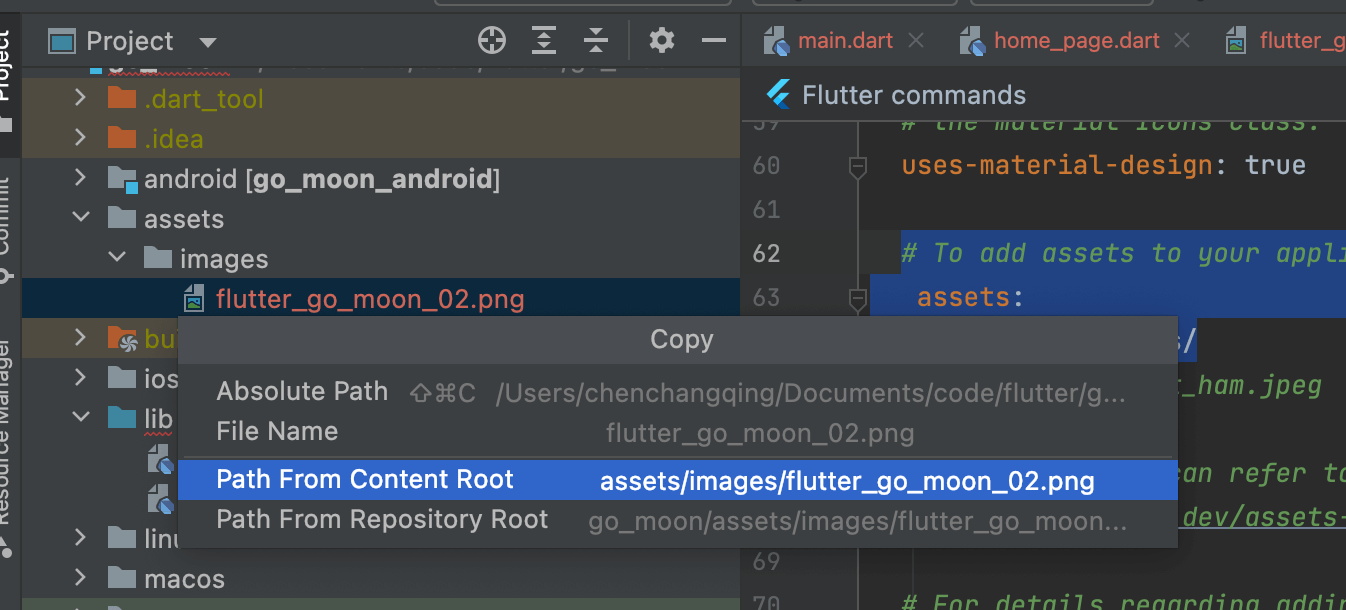Click the Flutter logo in Flutter commands bar
1346x610 pixels.
(x=778, y=95)
